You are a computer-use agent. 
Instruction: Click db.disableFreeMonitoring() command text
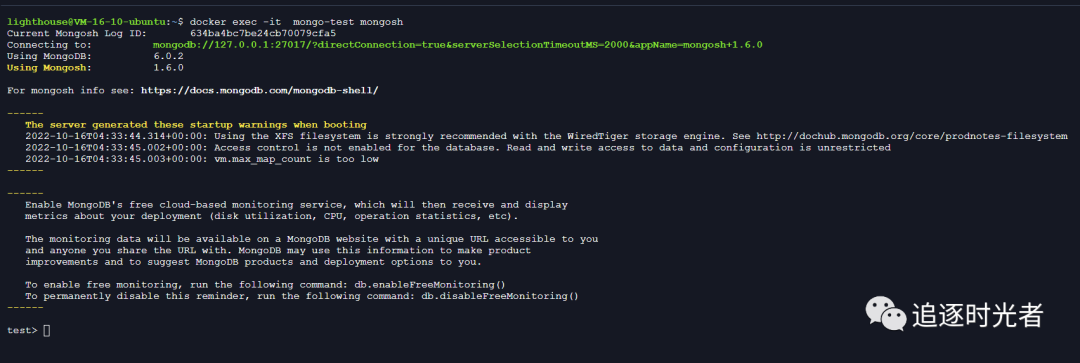pos(500,296)
